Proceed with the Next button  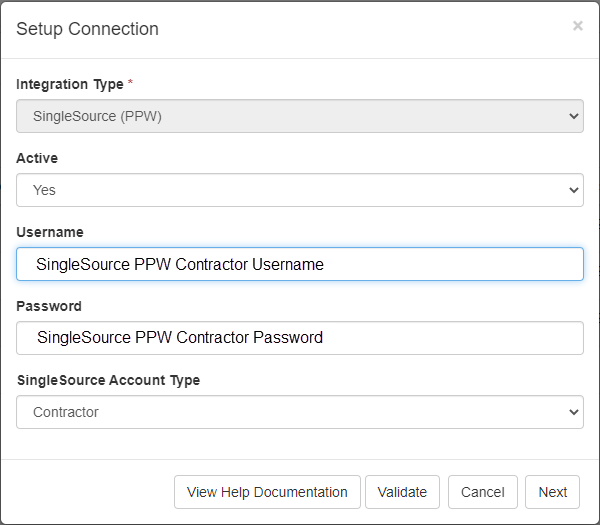tap(552, 492)
